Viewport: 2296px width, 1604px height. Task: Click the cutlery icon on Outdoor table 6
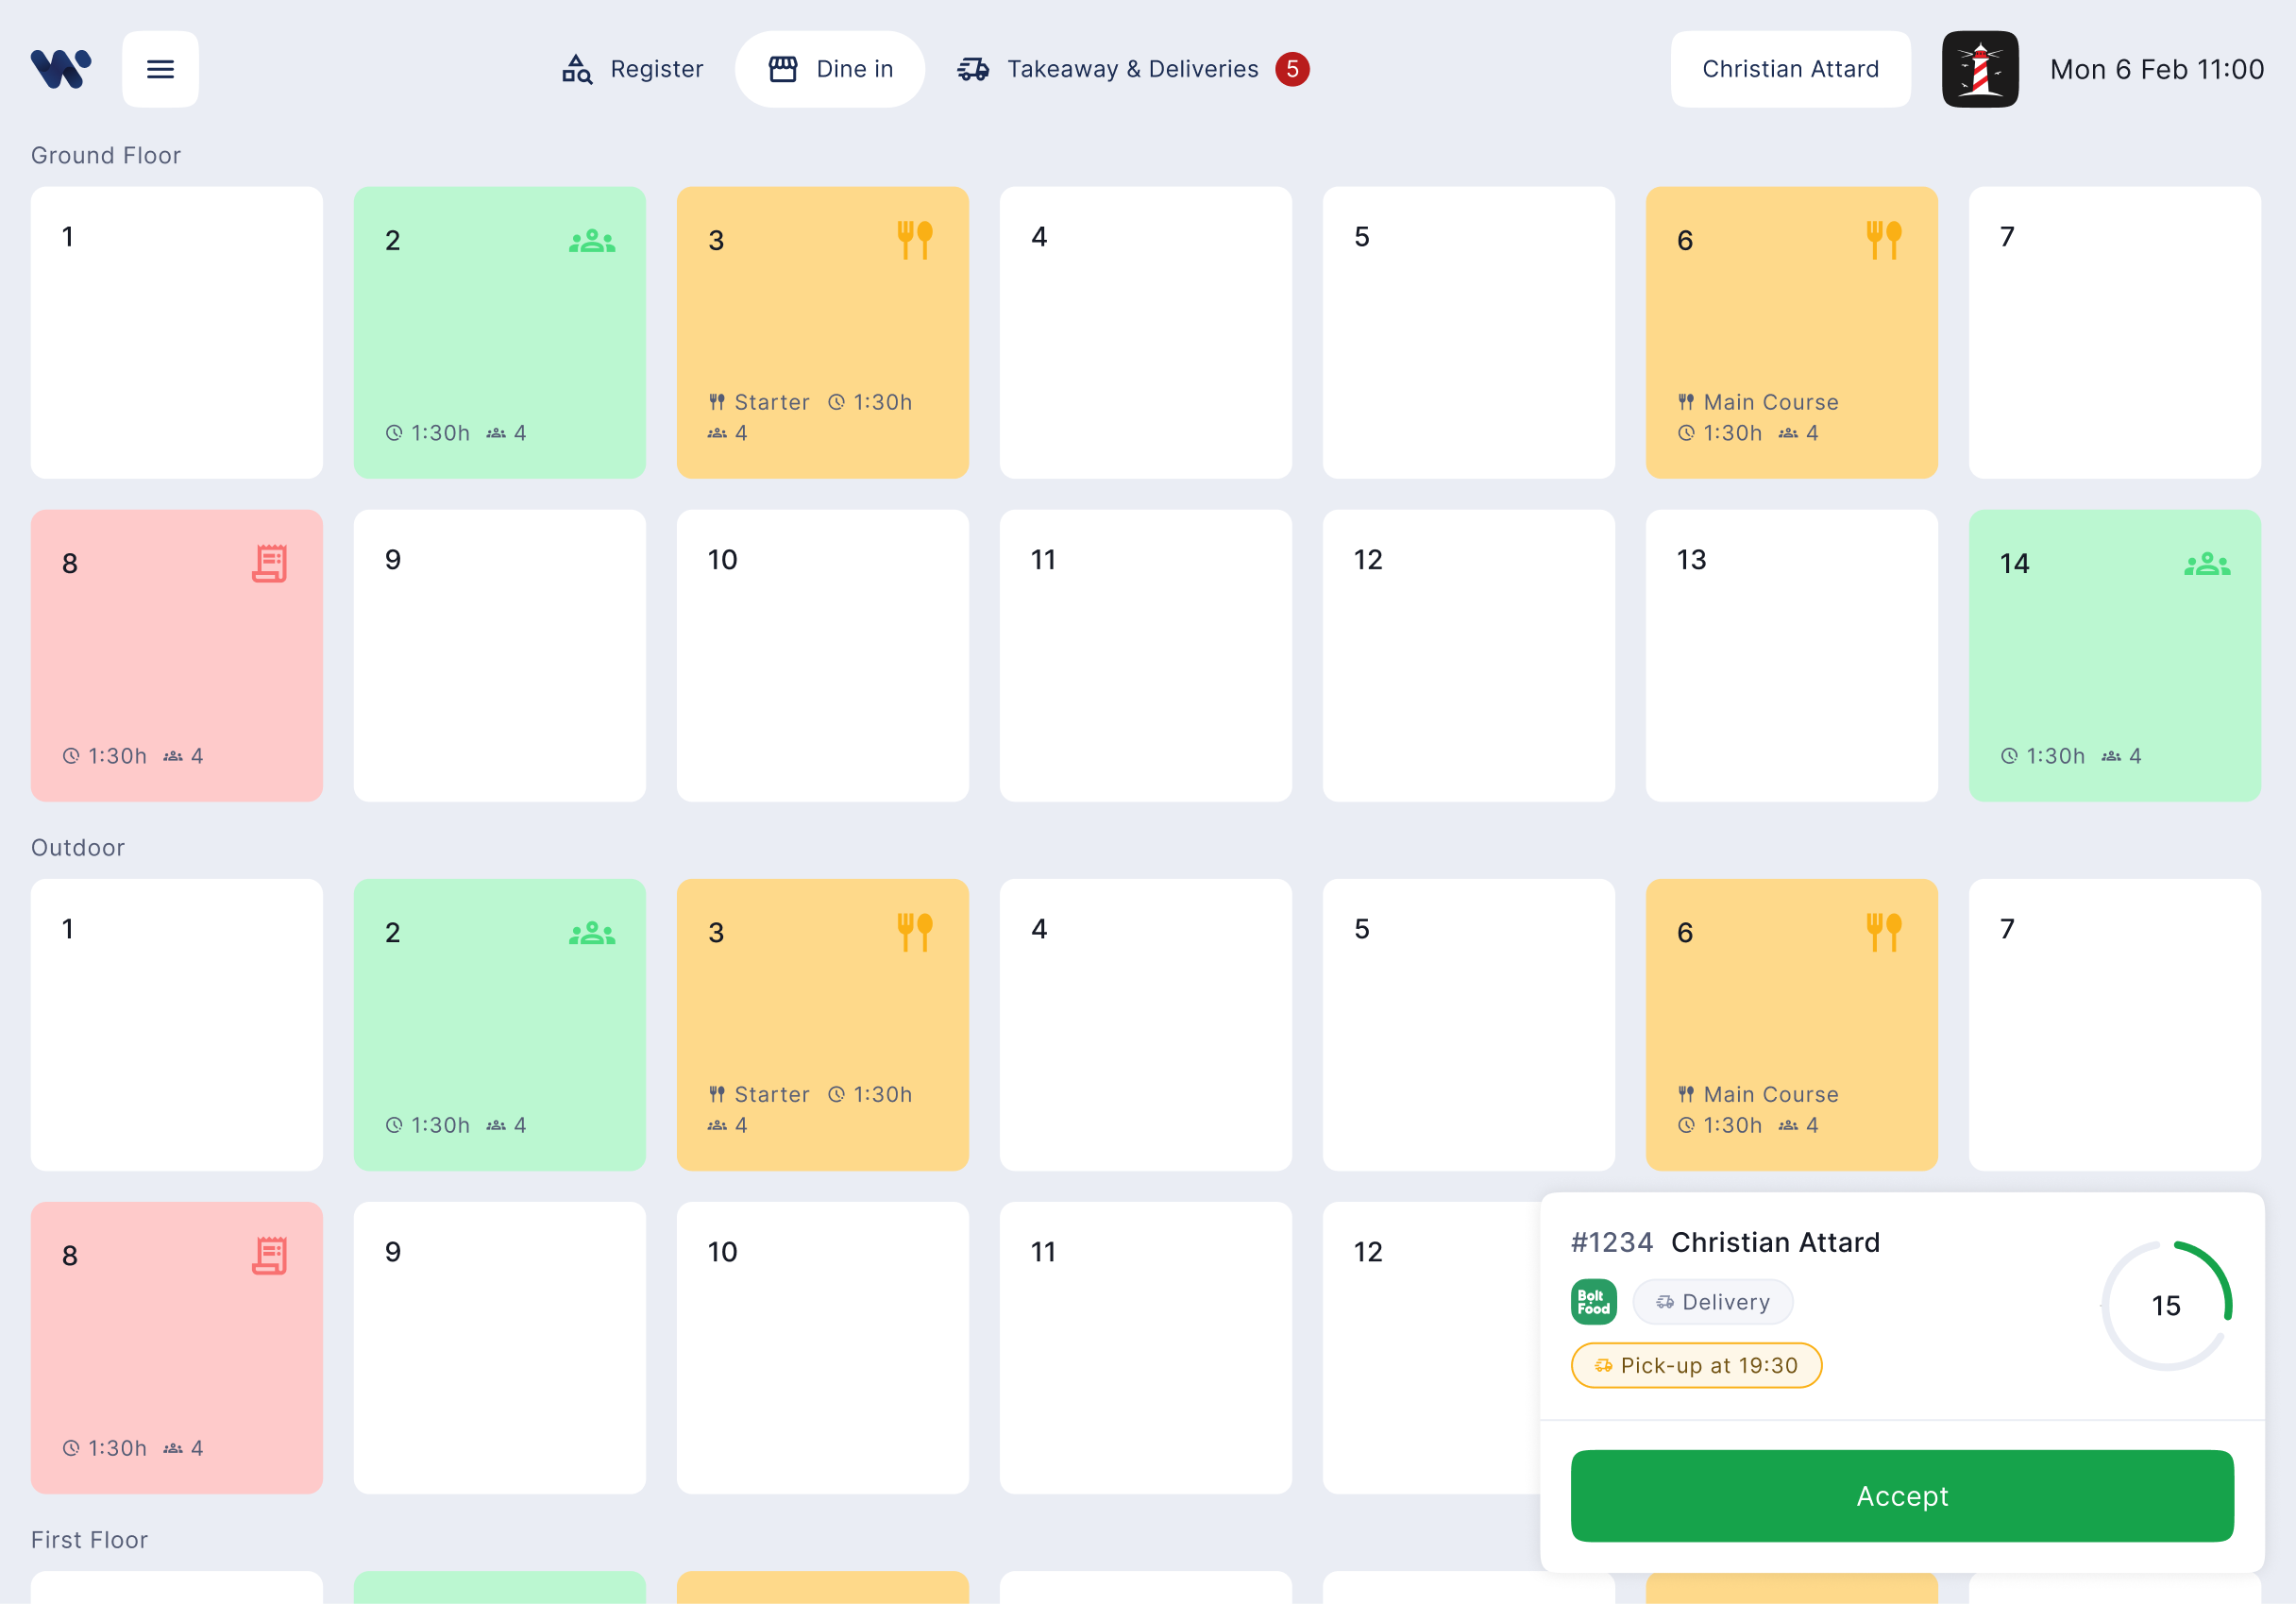click(x=1884, y=931)
